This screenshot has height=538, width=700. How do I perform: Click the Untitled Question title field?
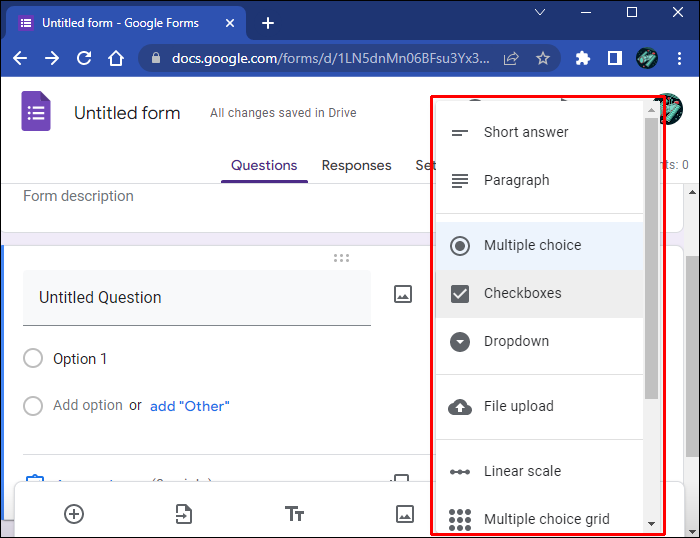pos(196,298)
